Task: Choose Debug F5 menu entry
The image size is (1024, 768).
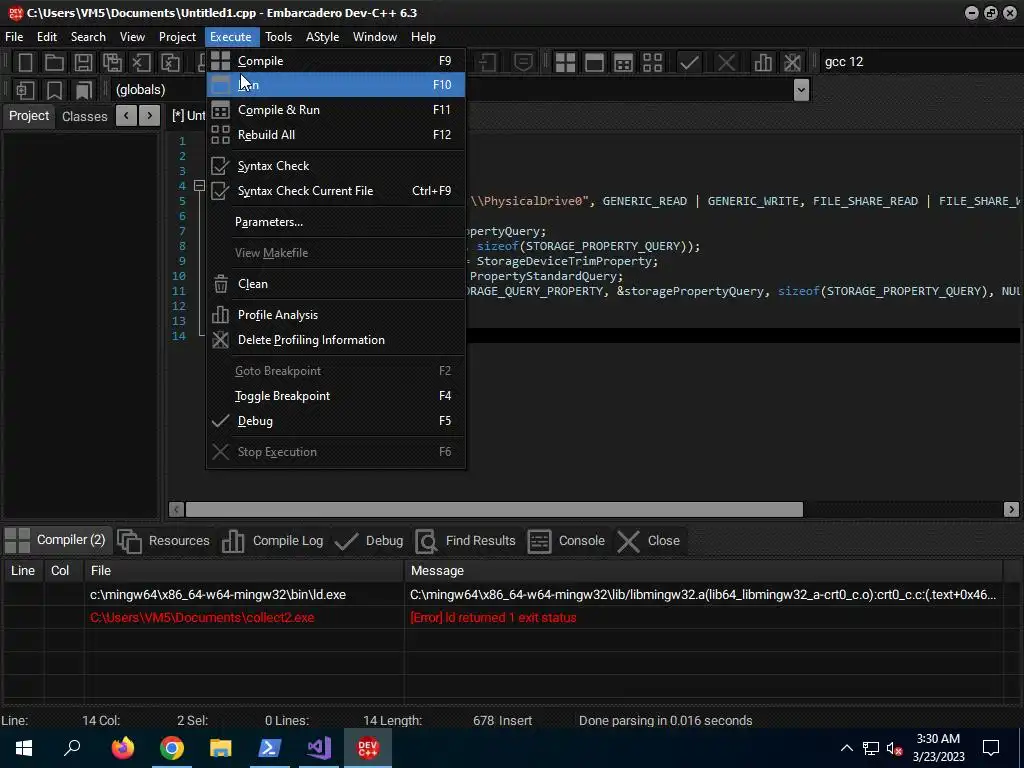Action: click(x=336, y=421)
